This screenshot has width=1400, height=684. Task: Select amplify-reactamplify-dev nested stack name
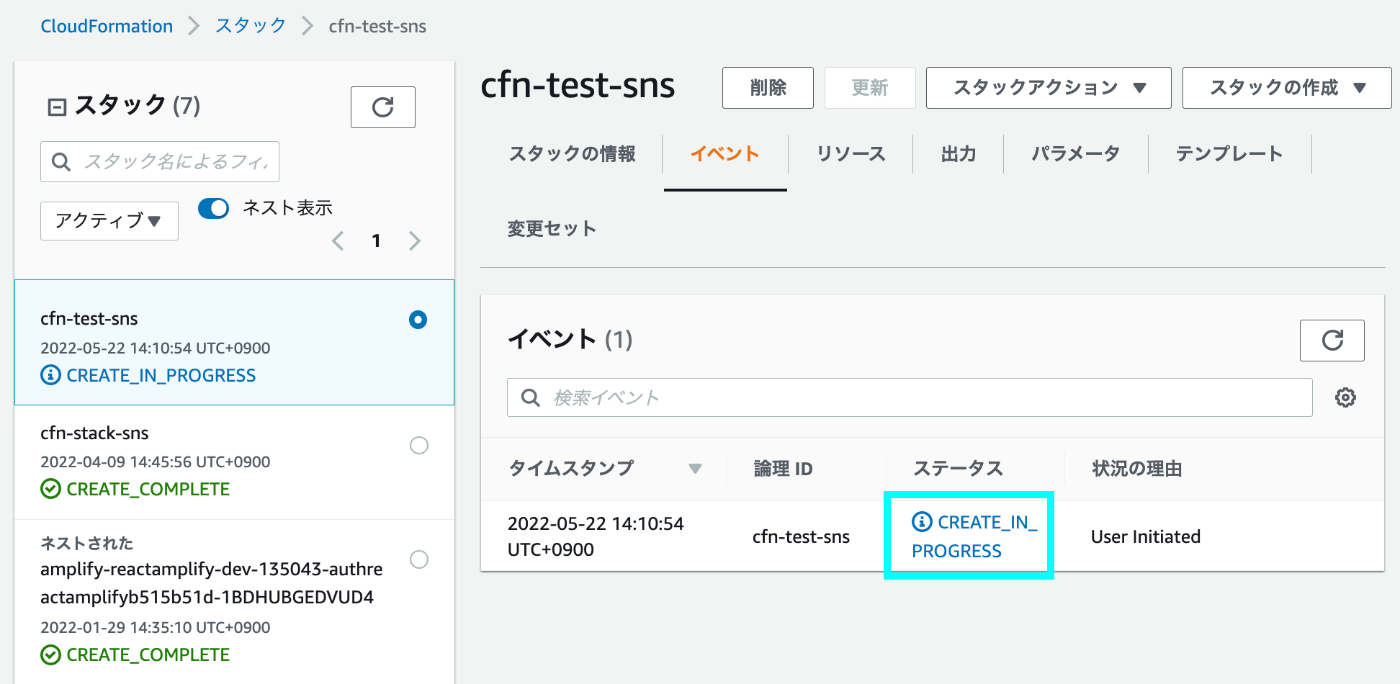click(212, 583)
